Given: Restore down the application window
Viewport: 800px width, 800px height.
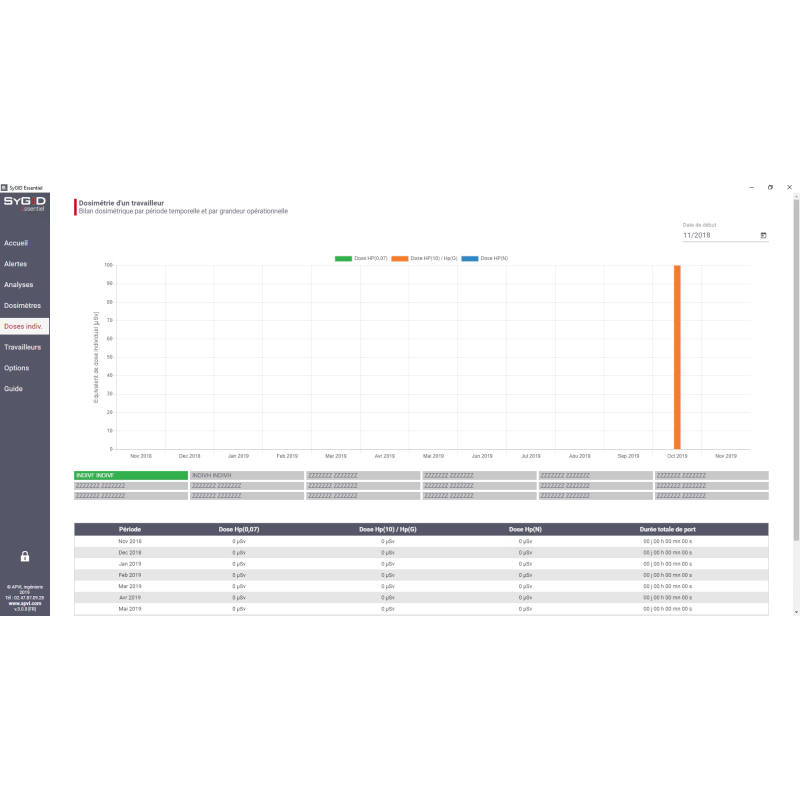Looking at the screenshot, I should [770, 187].
